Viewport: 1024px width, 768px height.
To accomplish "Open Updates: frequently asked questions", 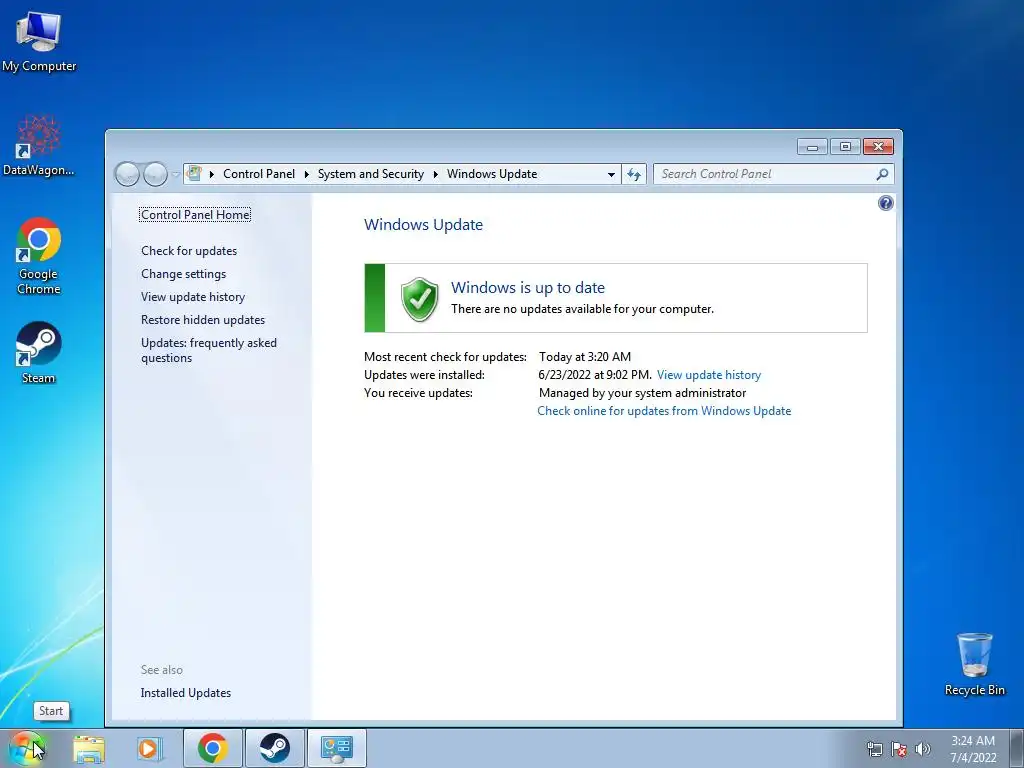I will coord(209,350).
